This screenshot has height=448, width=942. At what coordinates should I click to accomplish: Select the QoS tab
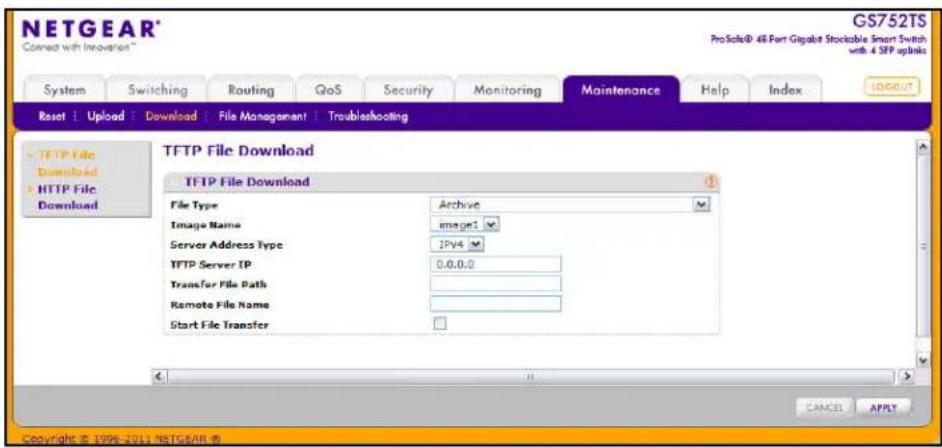[x=329, y=90]
